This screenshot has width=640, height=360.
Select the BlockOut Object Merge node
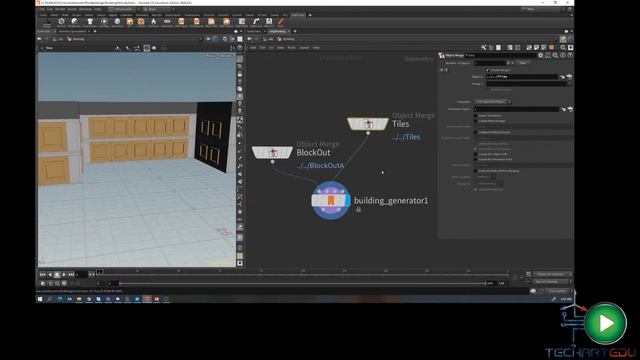[x=272, y=153]
